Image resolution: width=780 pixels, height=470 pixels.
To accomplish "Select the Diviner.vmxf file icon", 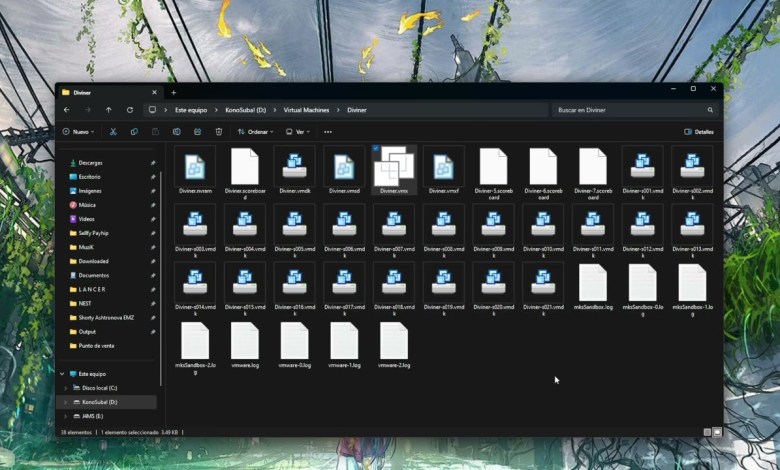I will coord(444,167).
